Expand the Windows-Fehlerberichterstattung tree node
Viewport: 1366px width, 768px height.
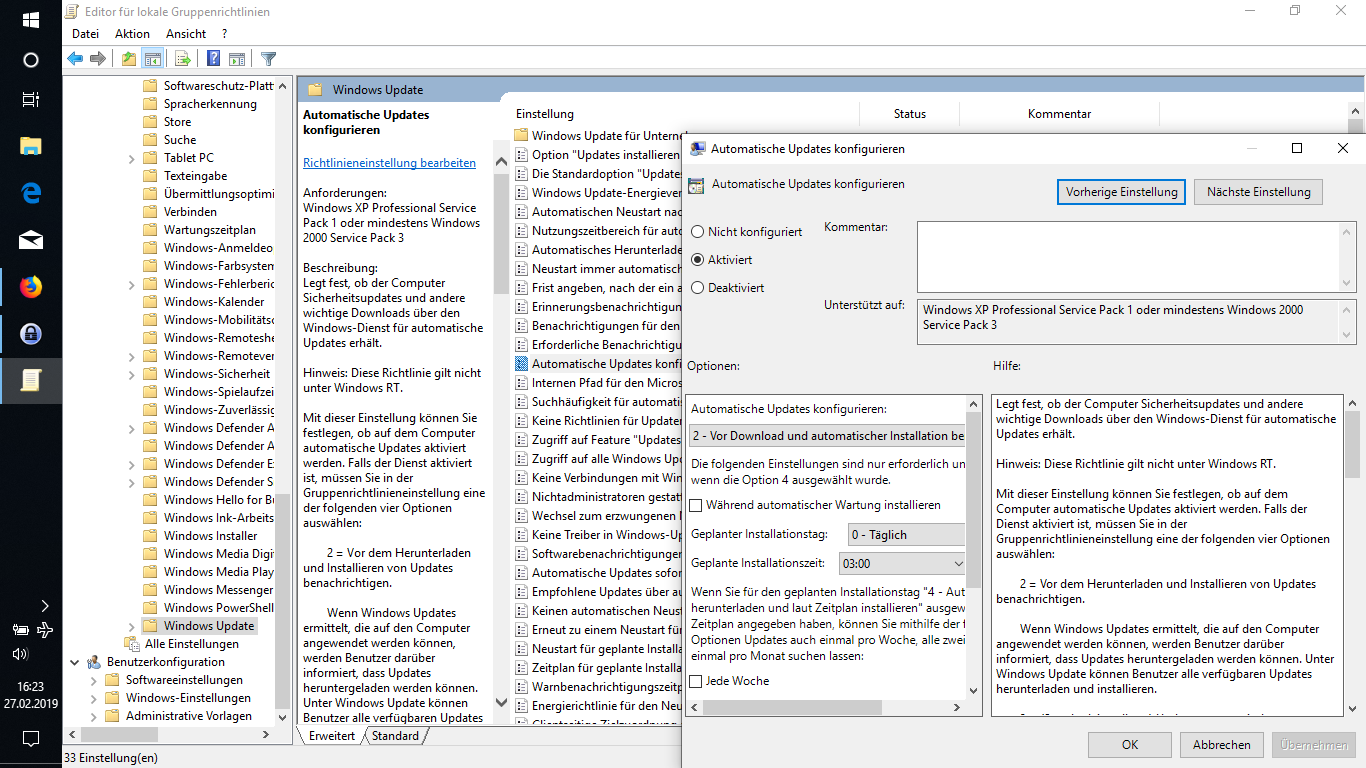point(132,284)
